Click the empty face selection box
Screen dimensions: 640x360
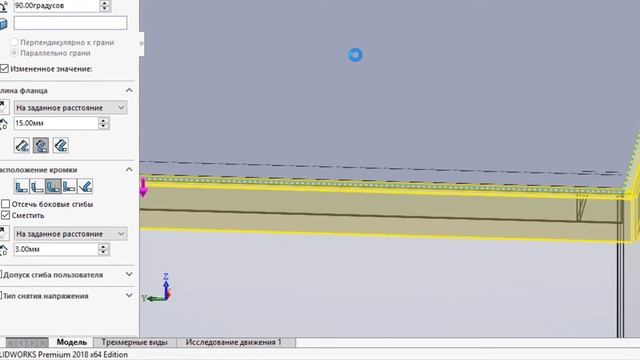pyautogui.click(x=70, y=23)
